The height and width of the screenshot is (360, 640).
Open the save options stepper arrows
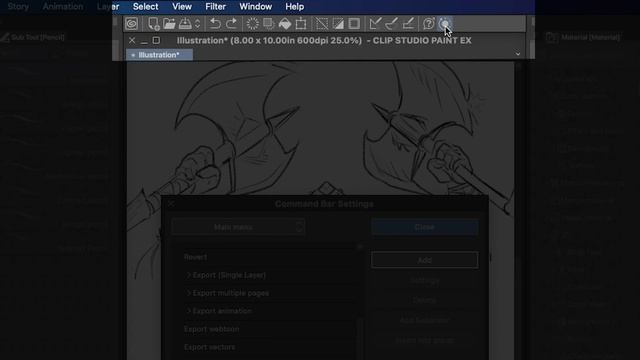coord(198,24)
